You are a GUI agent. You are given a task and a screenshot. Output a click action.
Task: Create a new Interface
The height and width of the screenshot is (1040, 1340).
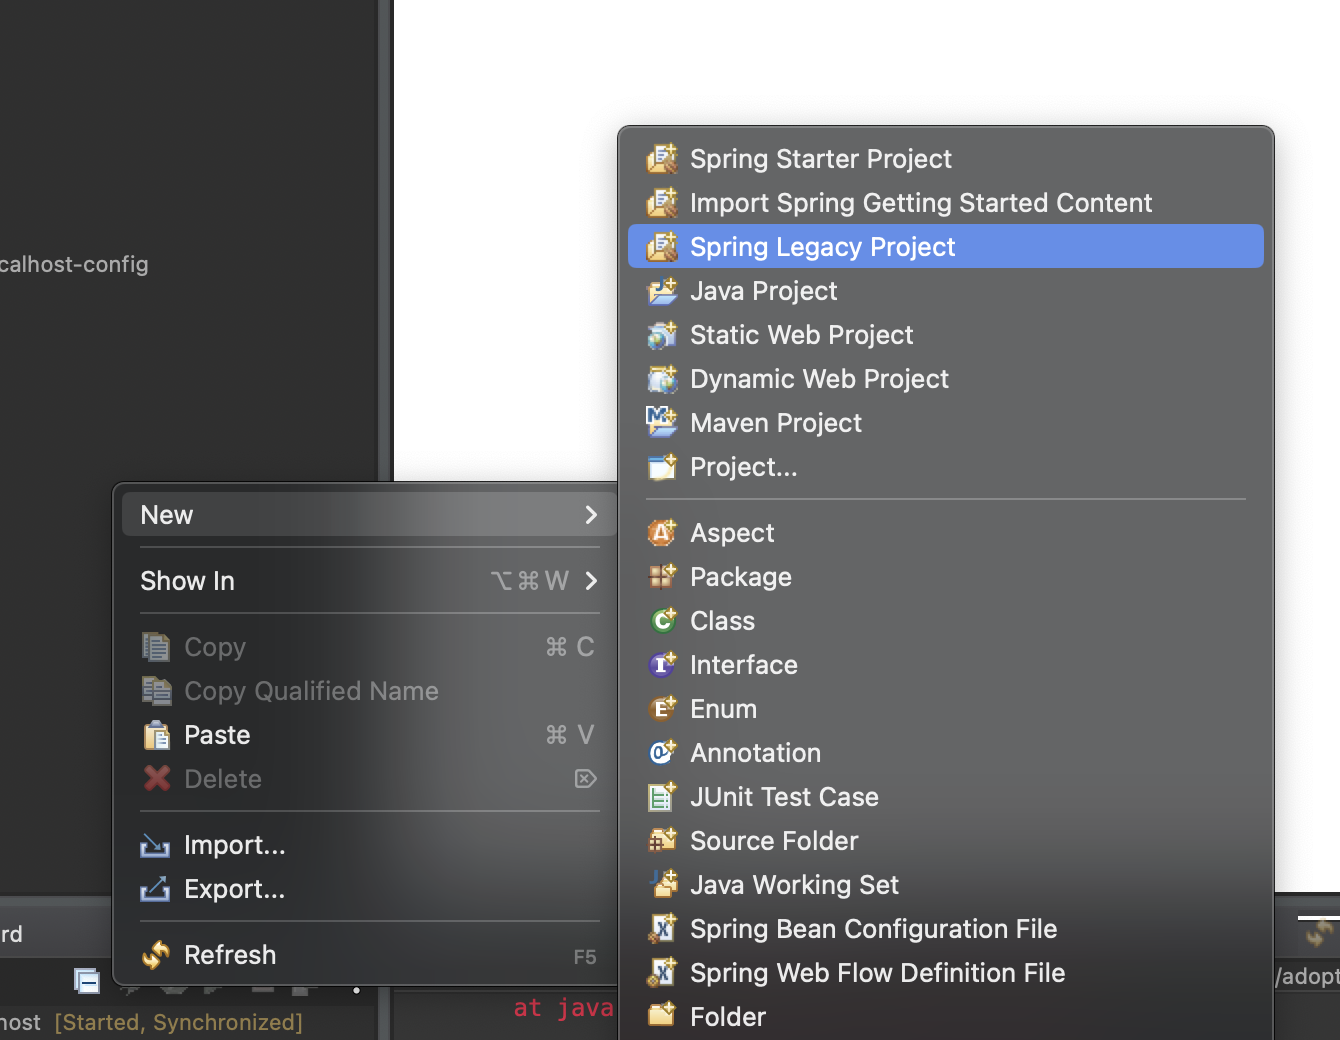point(946,665)
